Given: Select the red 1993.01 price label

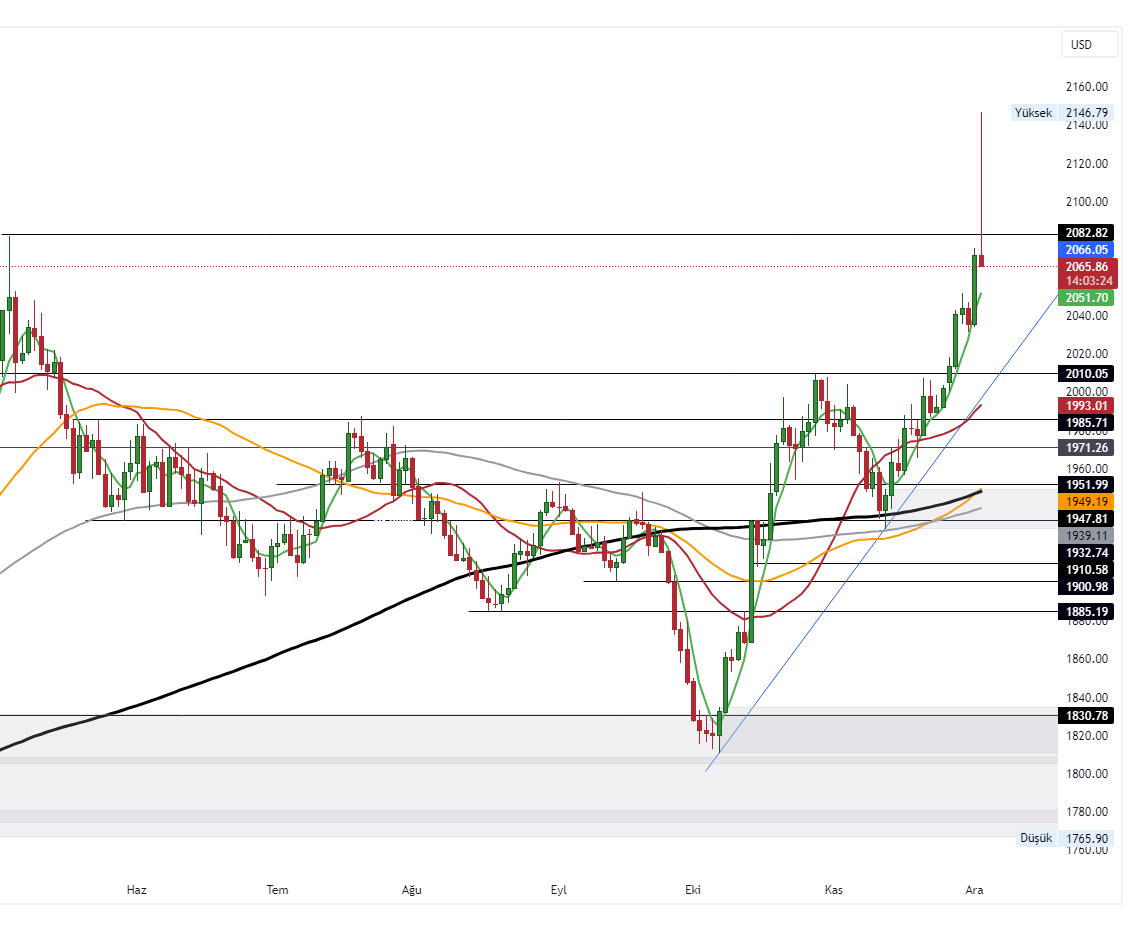Looking at the screenshot, I should click(1087, 405).
